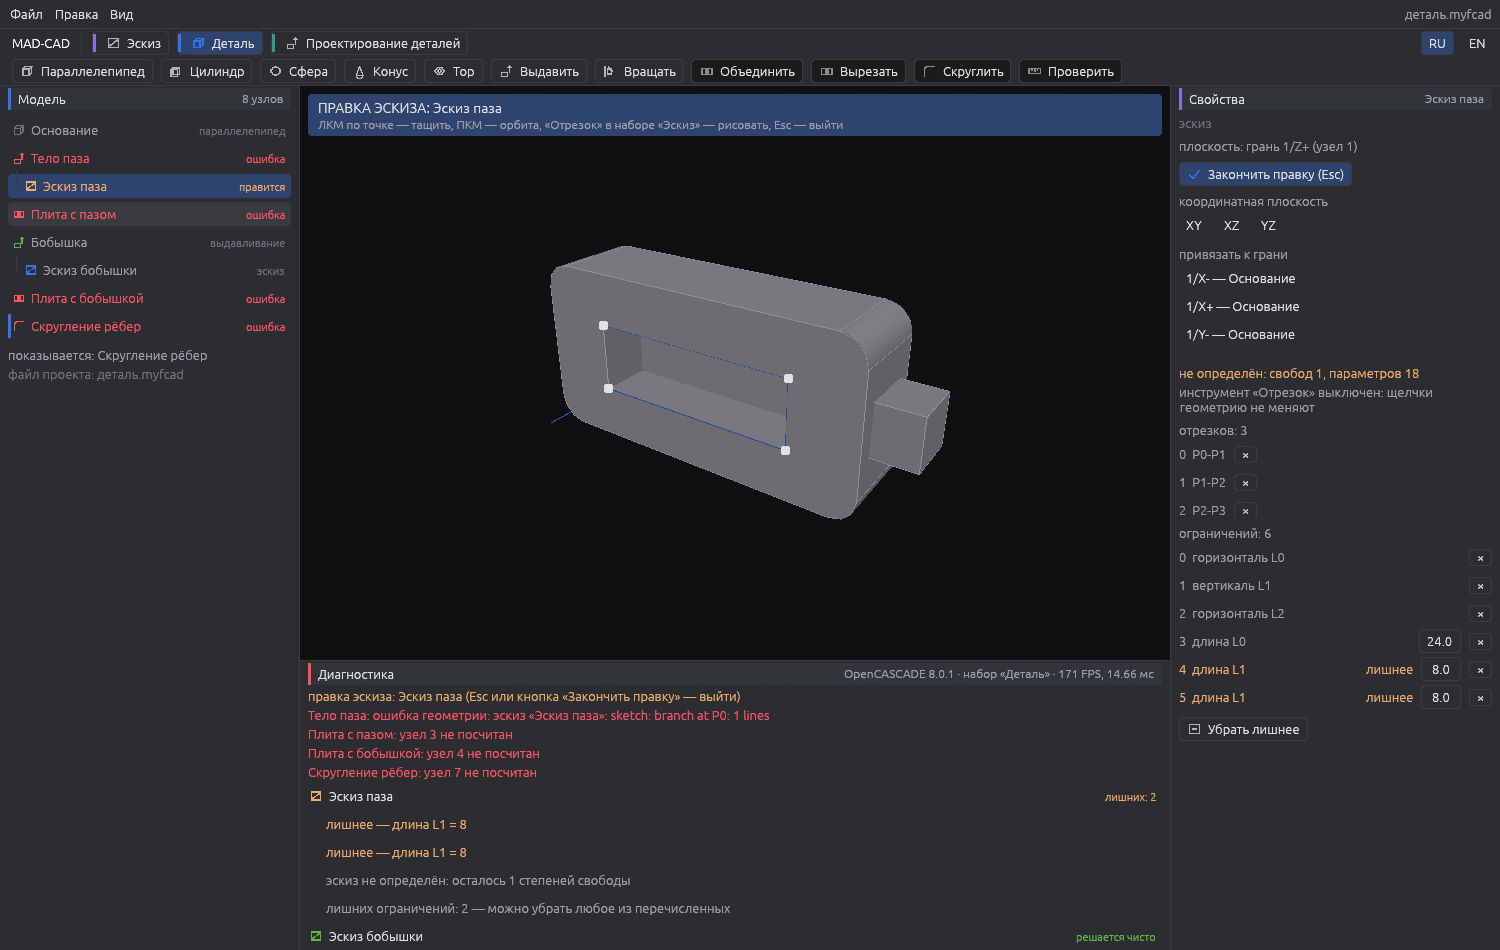Select Скругление рёбер node in tree

point(149,327)
